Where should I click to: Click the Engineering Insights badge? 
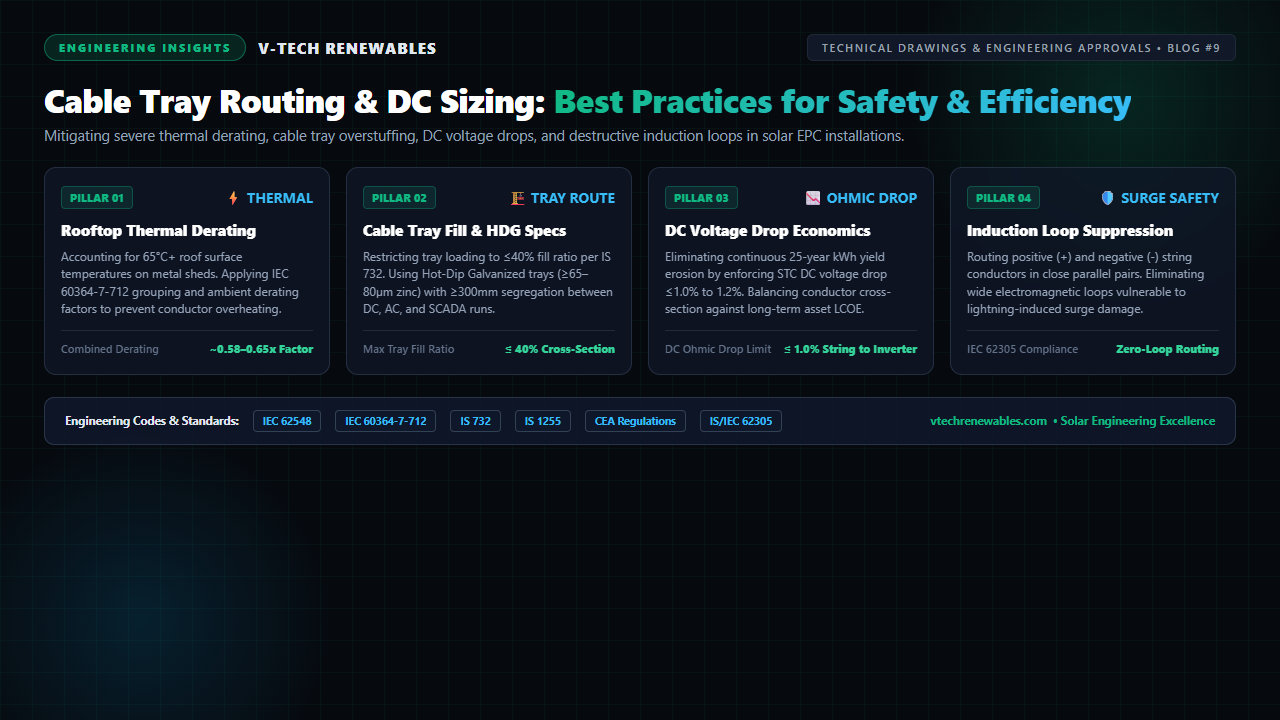coord(145,48)
